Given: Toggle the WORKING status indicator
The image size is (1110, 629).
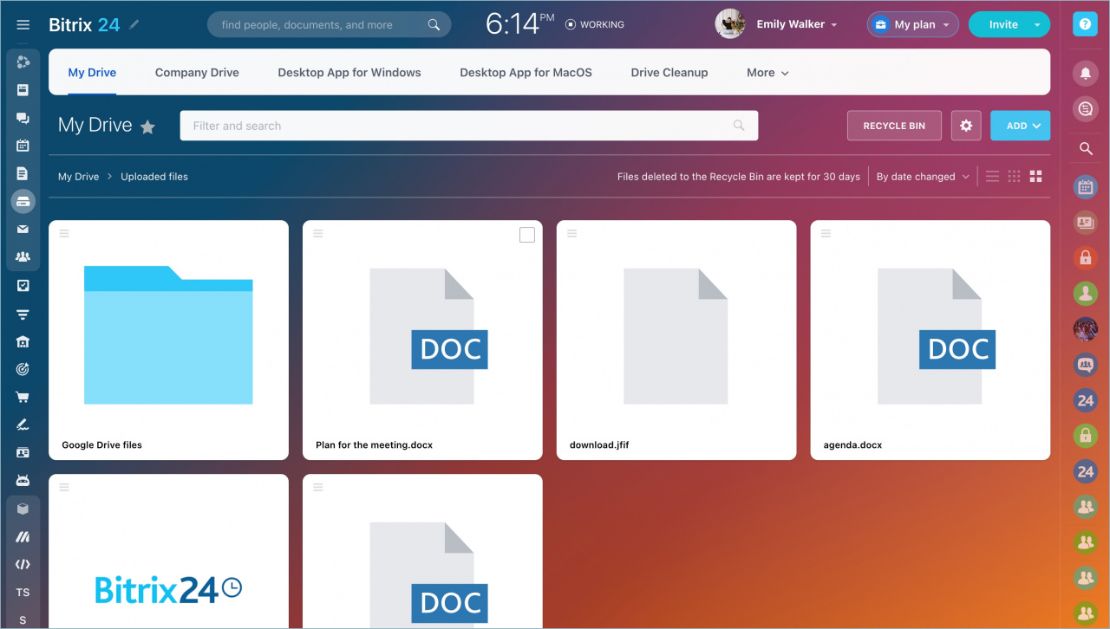Looking at the screenshot, I should 595,25.
